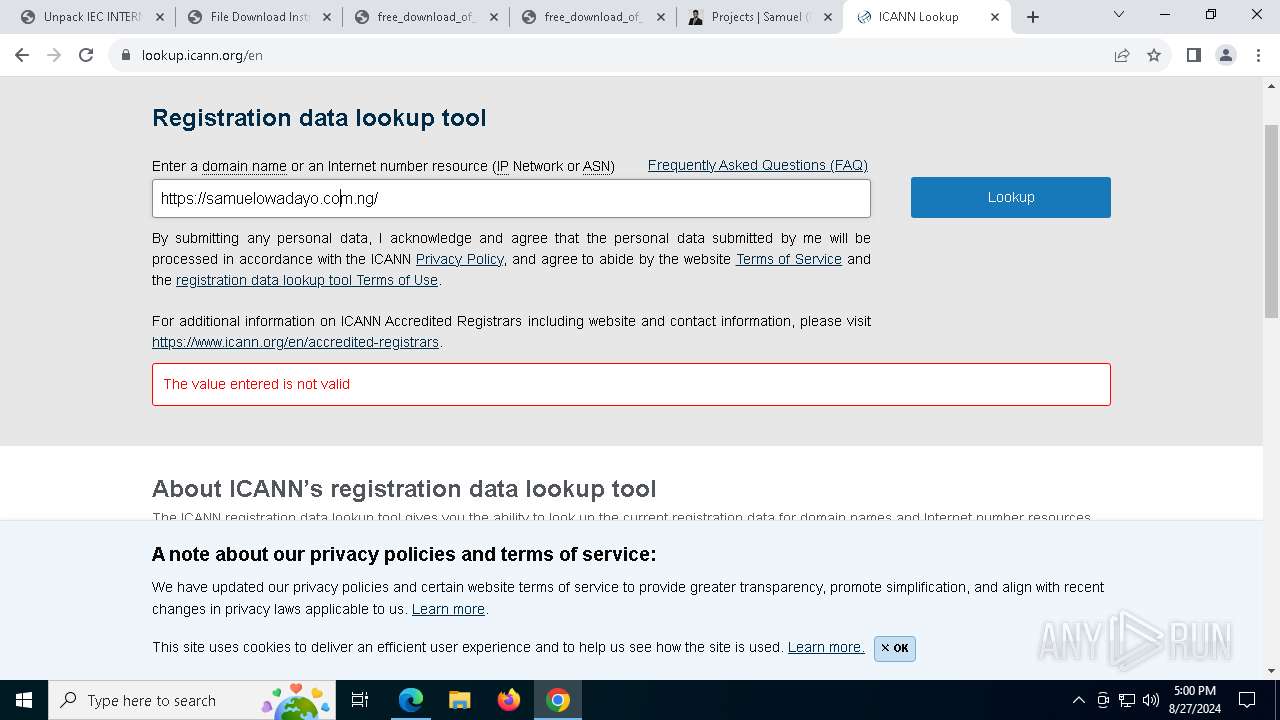Open a new browser tab

click(1033, 17)
